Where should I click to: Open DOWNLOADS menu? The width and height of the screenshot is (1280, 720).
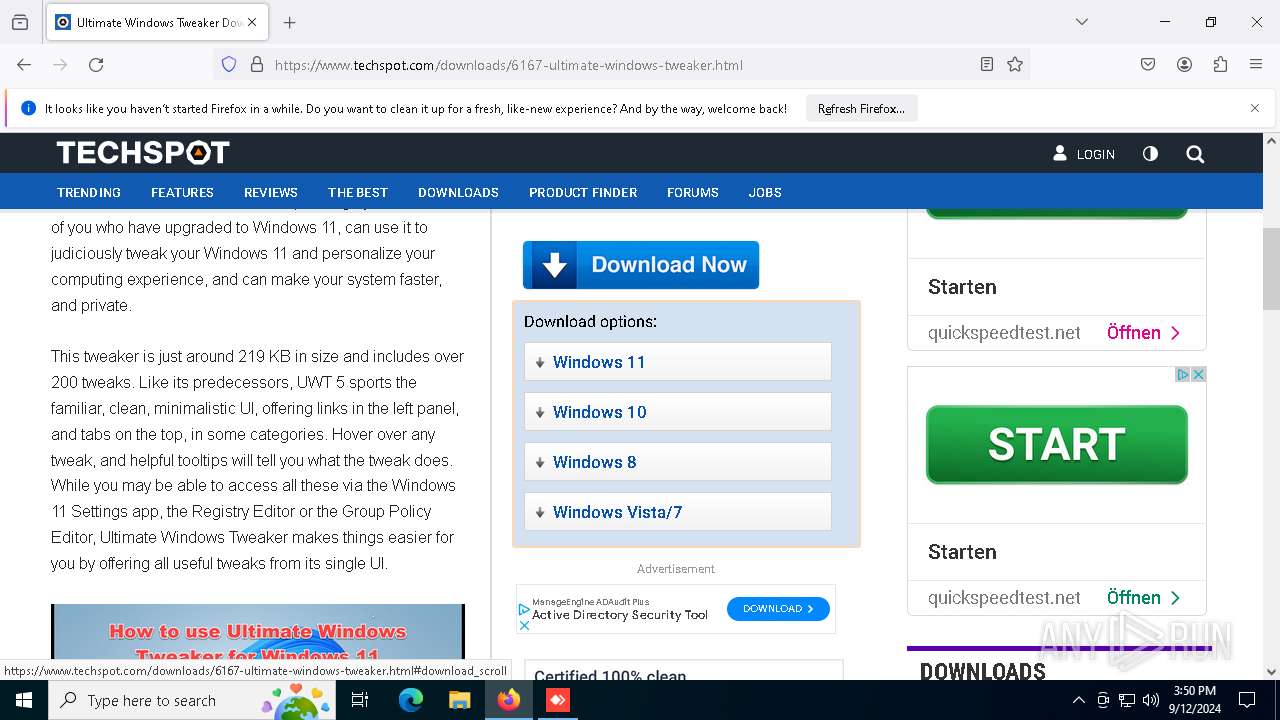pyautogui.click(x=458, y=192)
